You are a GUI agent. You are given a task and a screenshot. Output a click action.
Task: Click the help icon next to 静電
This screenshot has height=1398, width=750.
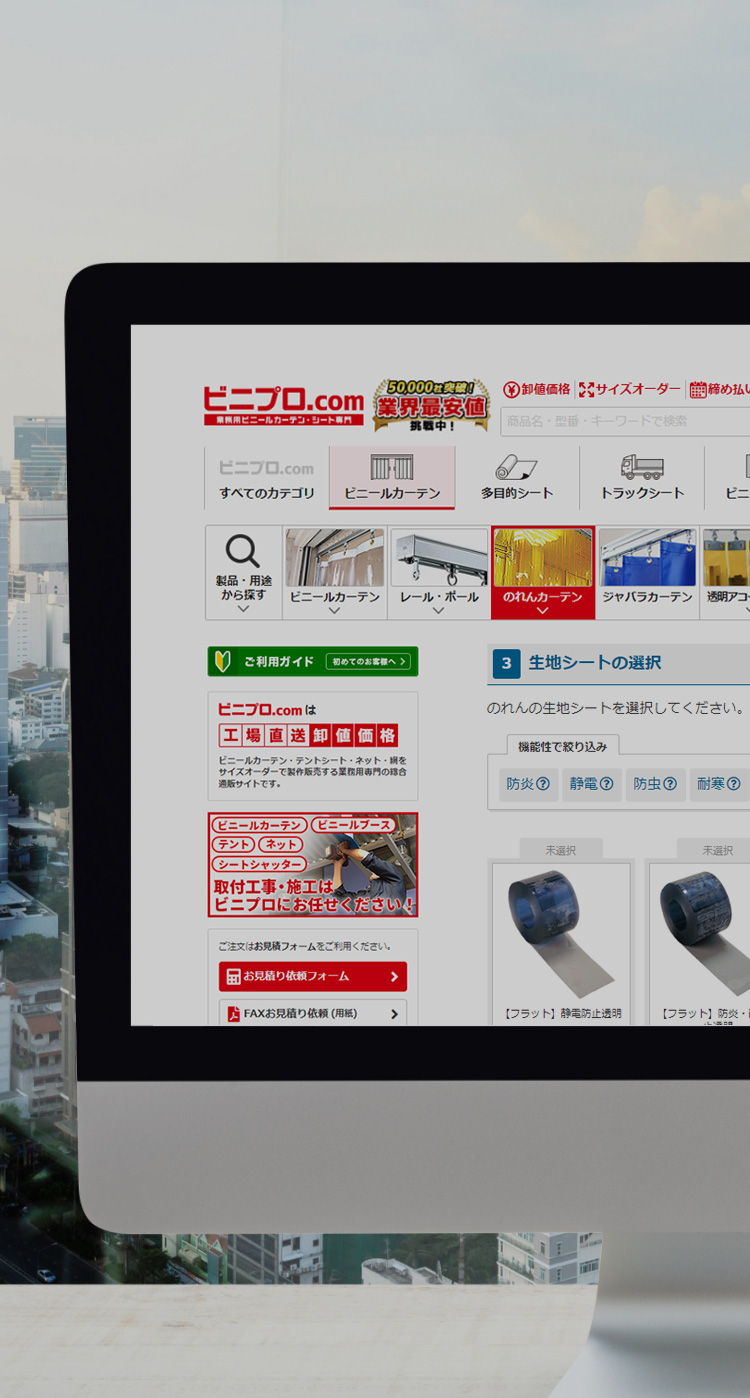[606, 784]
